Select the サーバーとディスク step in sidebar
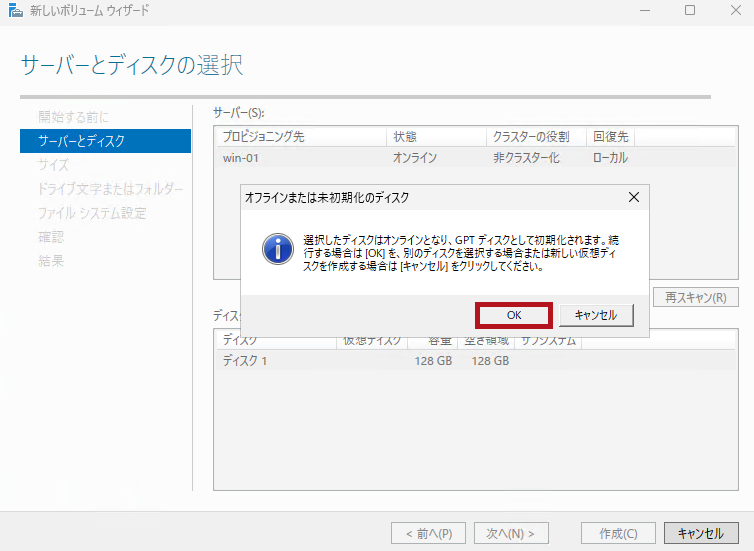 (x=104, y=141)
